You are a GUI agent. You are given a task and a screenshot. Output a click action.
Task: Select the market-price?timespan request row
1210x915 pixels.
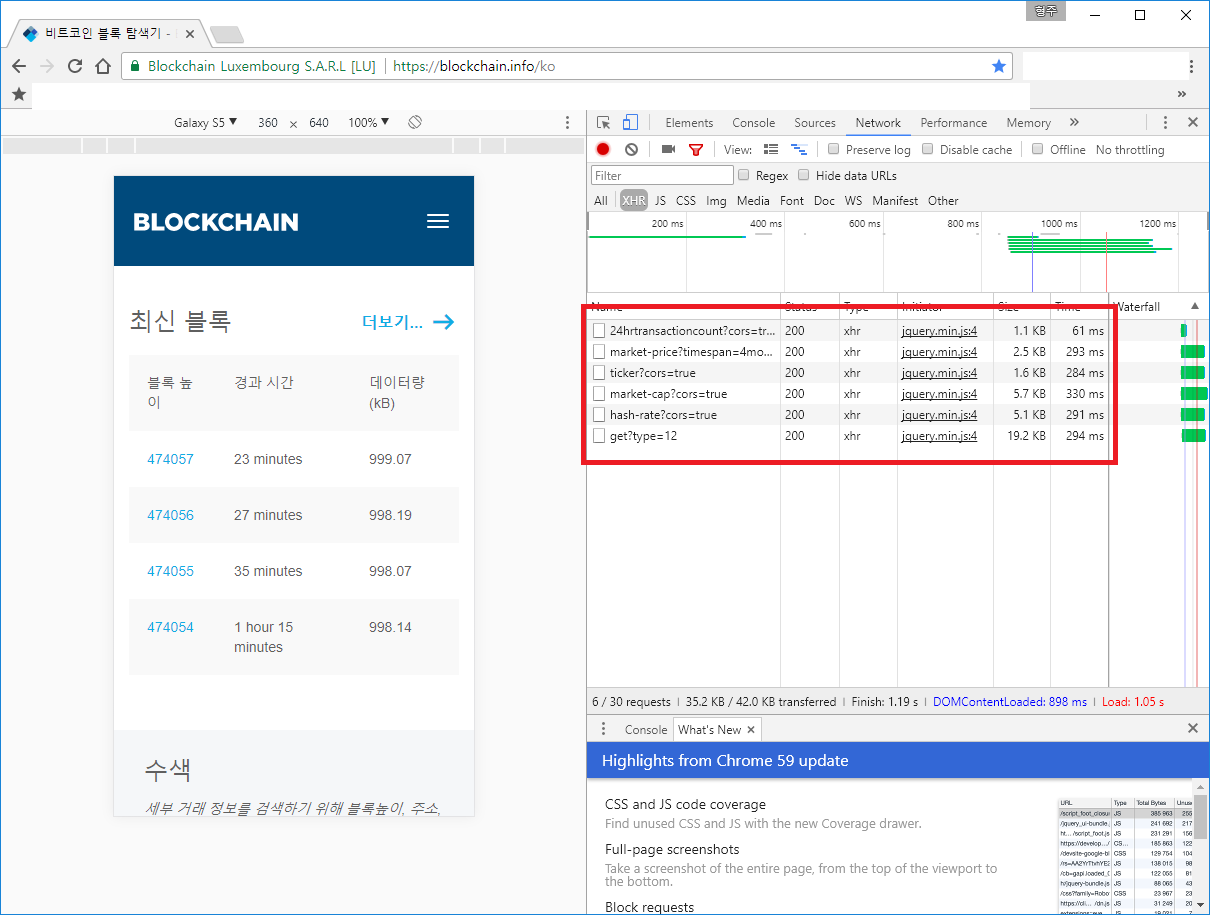tap(848, 352)
